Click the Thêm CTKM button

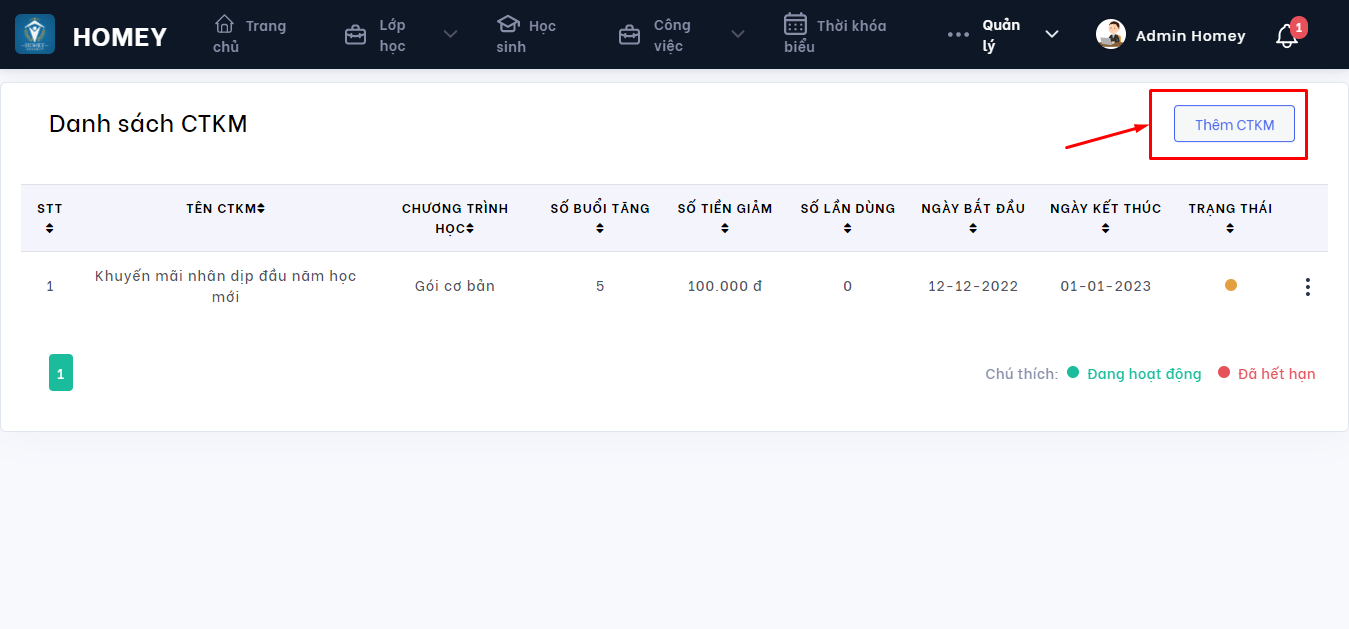coord(1234,124)
